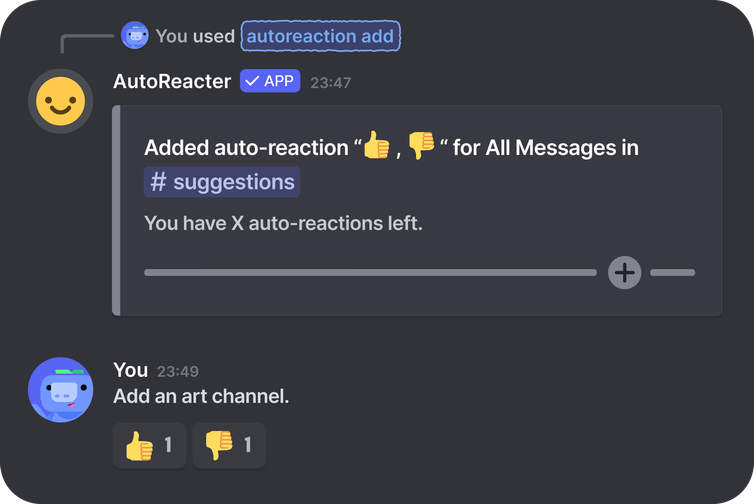Click the long line left of the plus
Viewport: 754px width, 504px height.
point(371,272)
